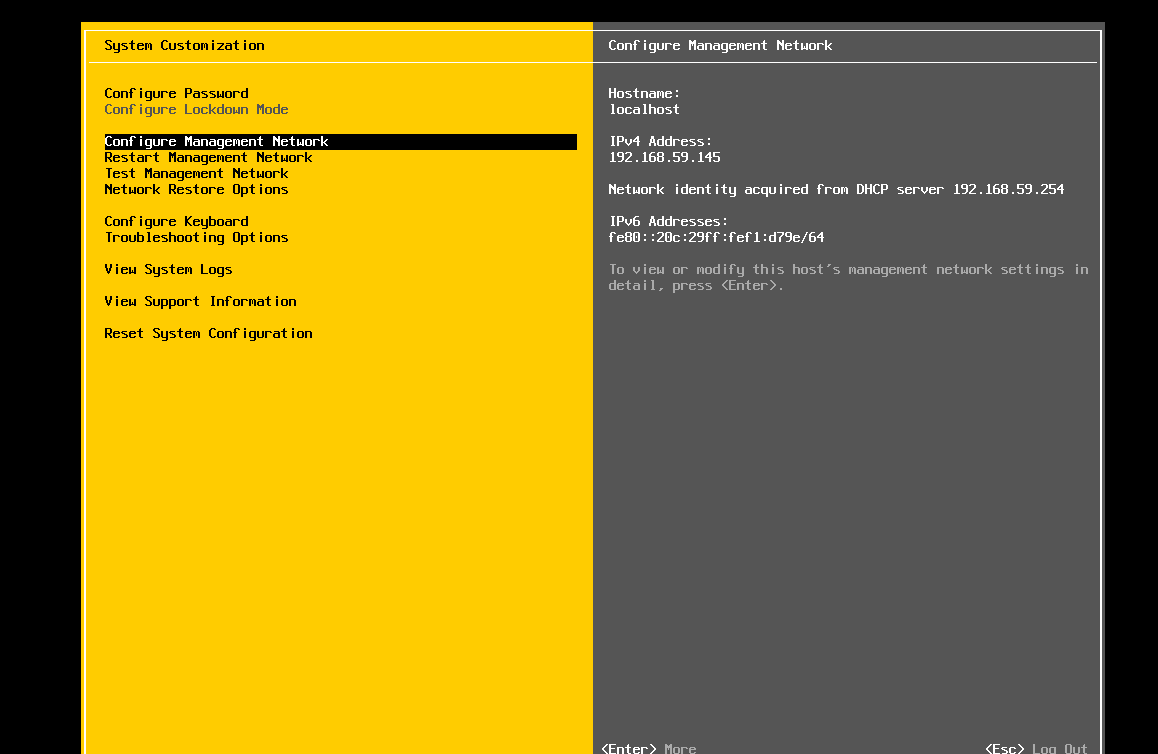1158x754 pixels.
Task: Click the Hostname: label
Action: (644, 93)
